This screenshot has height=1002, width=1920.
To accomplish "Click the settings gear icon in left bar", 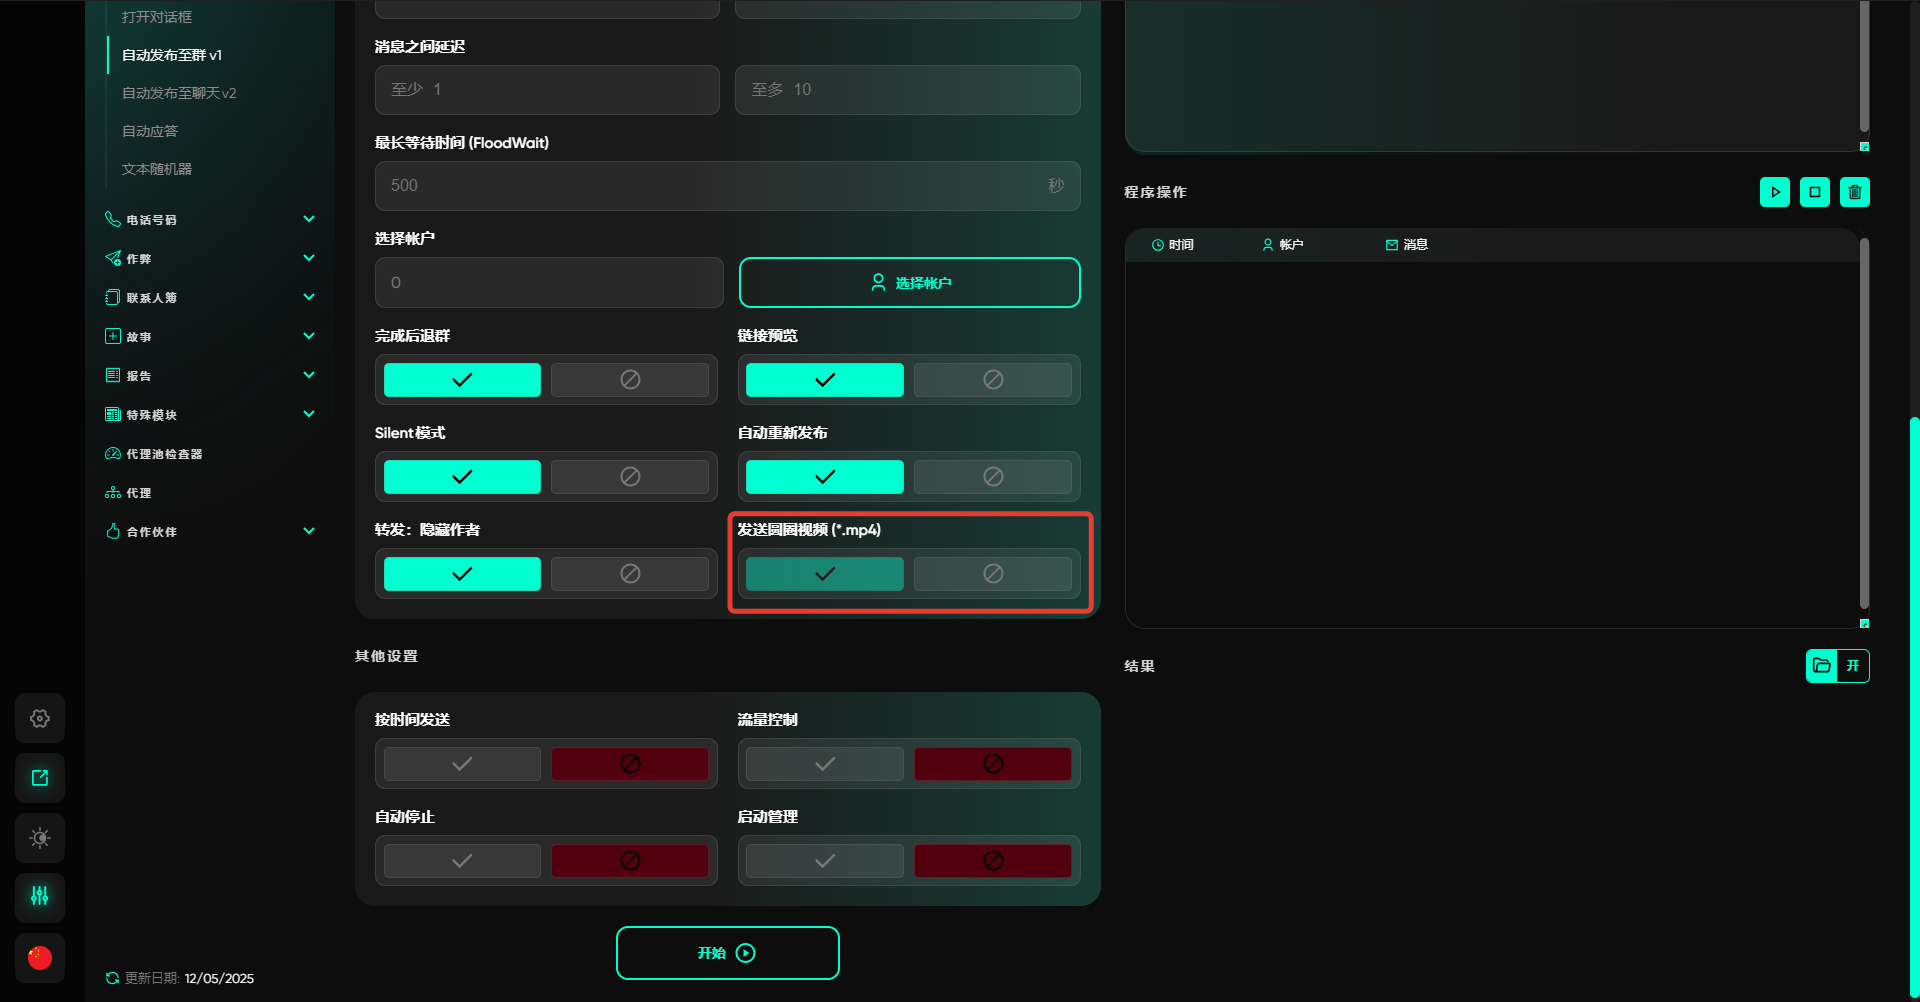I will tap(40, 718).
